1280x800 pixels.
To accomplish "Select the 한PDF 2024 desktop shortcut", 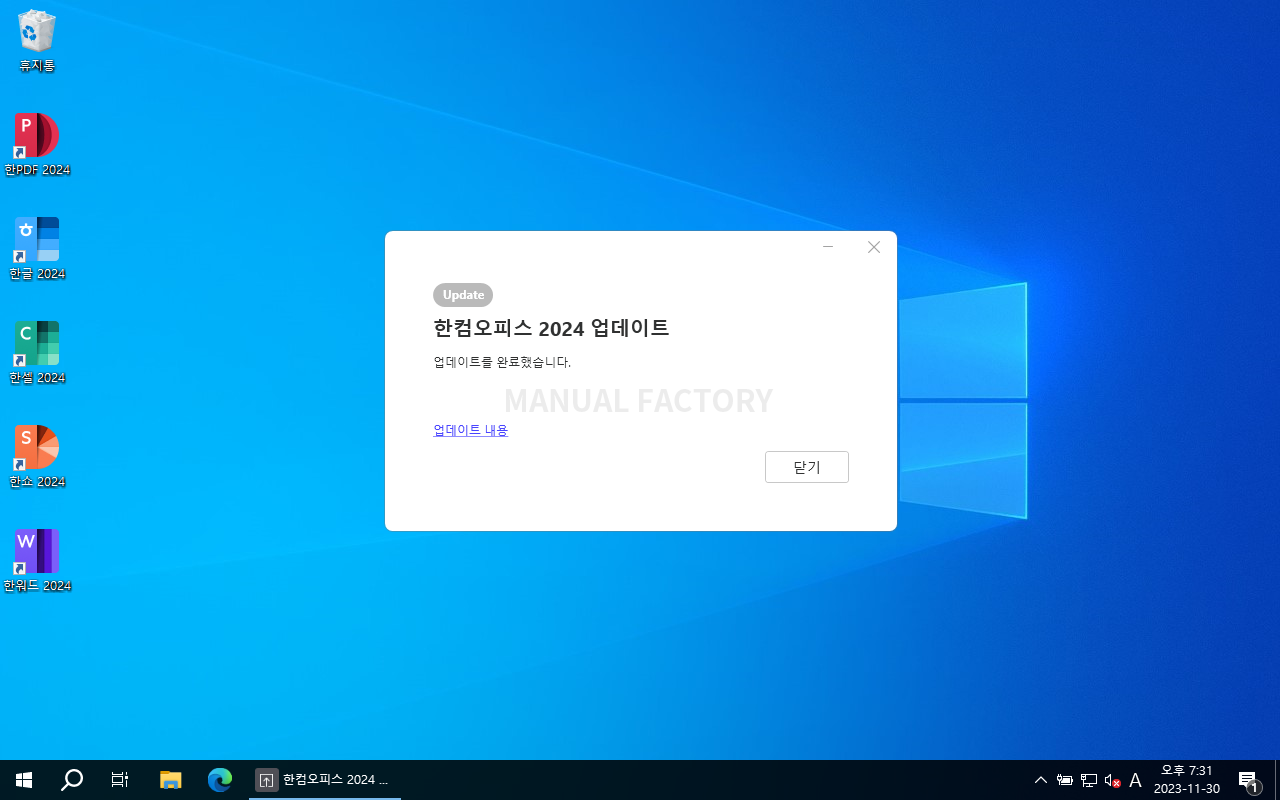I will (37, 145).
